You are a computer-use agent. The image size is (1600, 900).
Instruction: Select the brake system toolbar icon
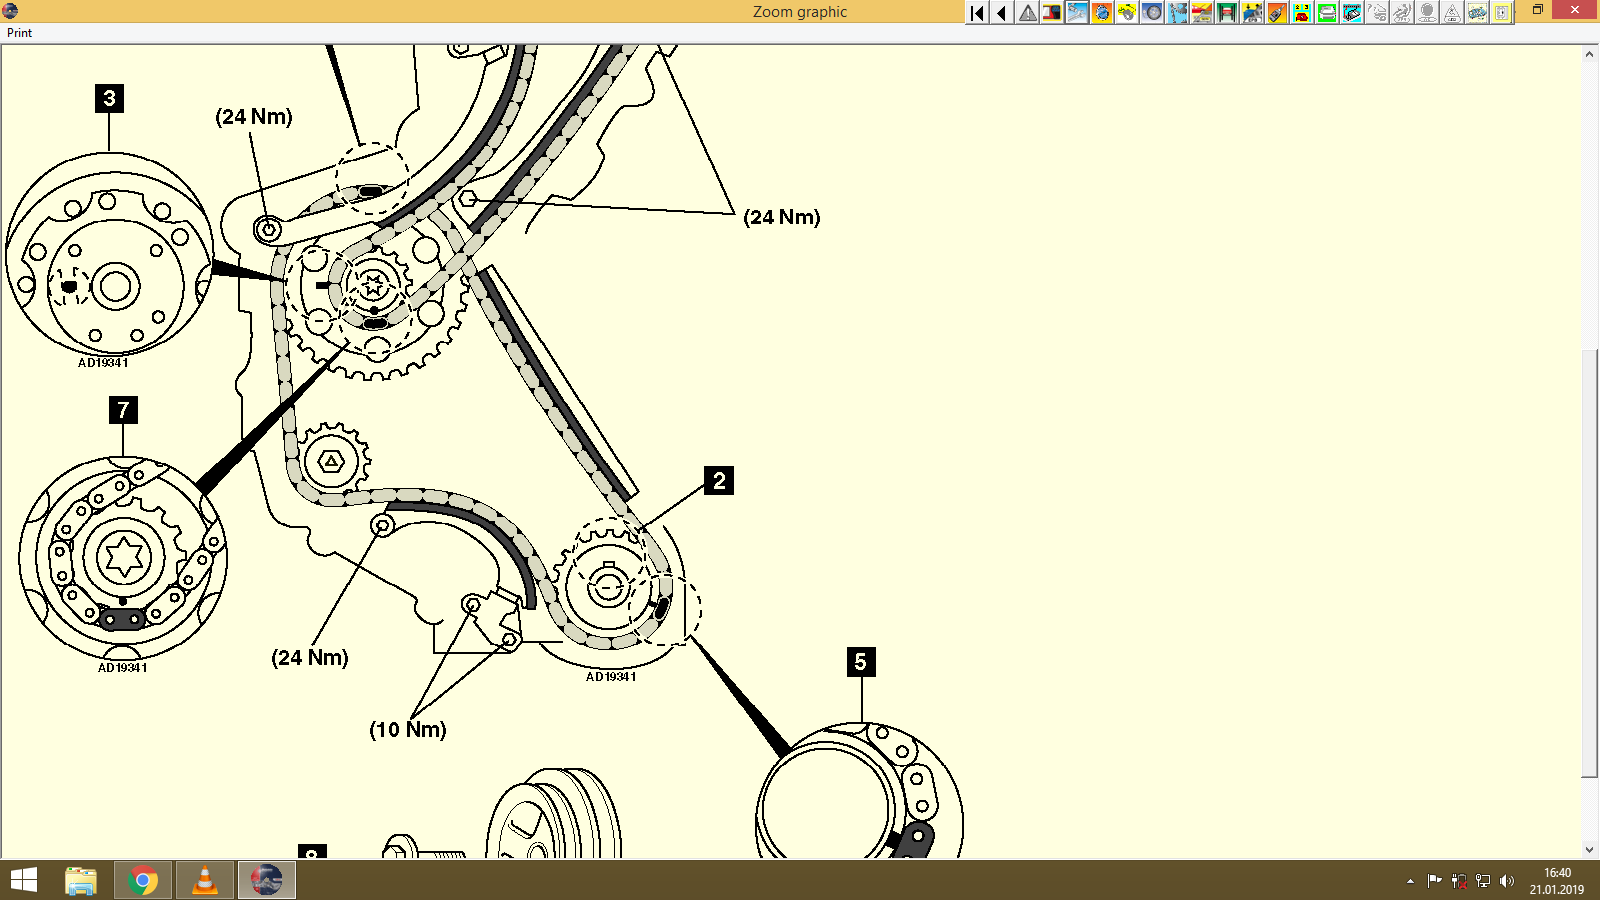pyautogui.click(x=1127, y=13)
